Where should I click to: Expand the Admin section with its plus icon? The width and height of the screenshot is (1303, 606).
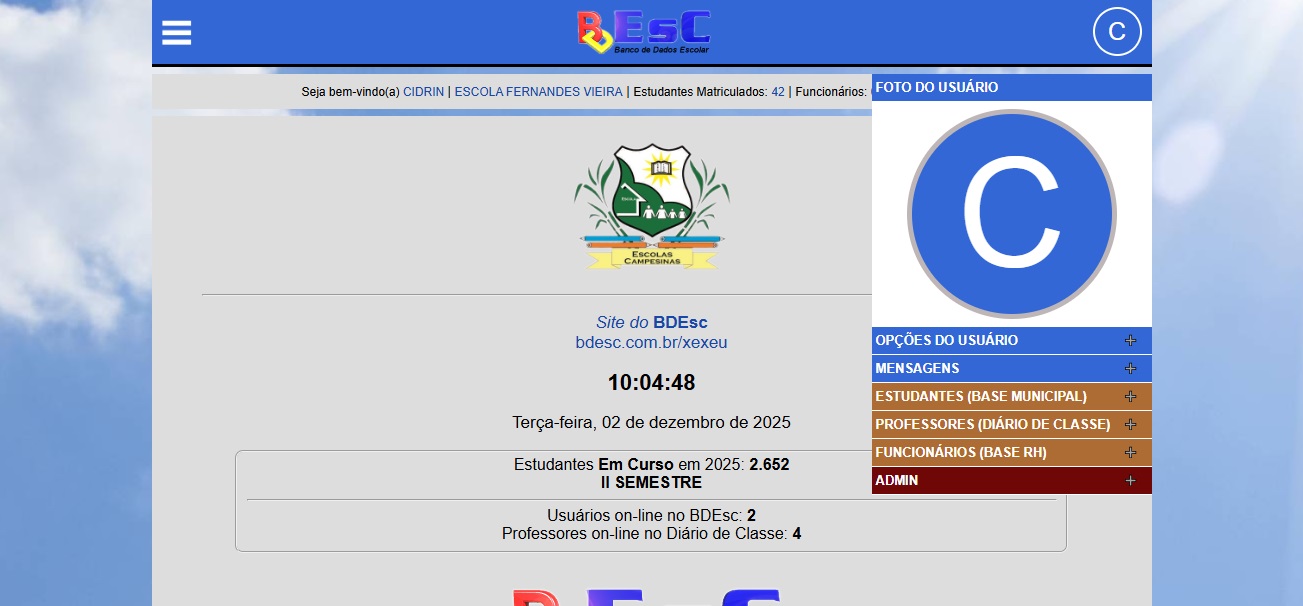(x=1130, y=481)
